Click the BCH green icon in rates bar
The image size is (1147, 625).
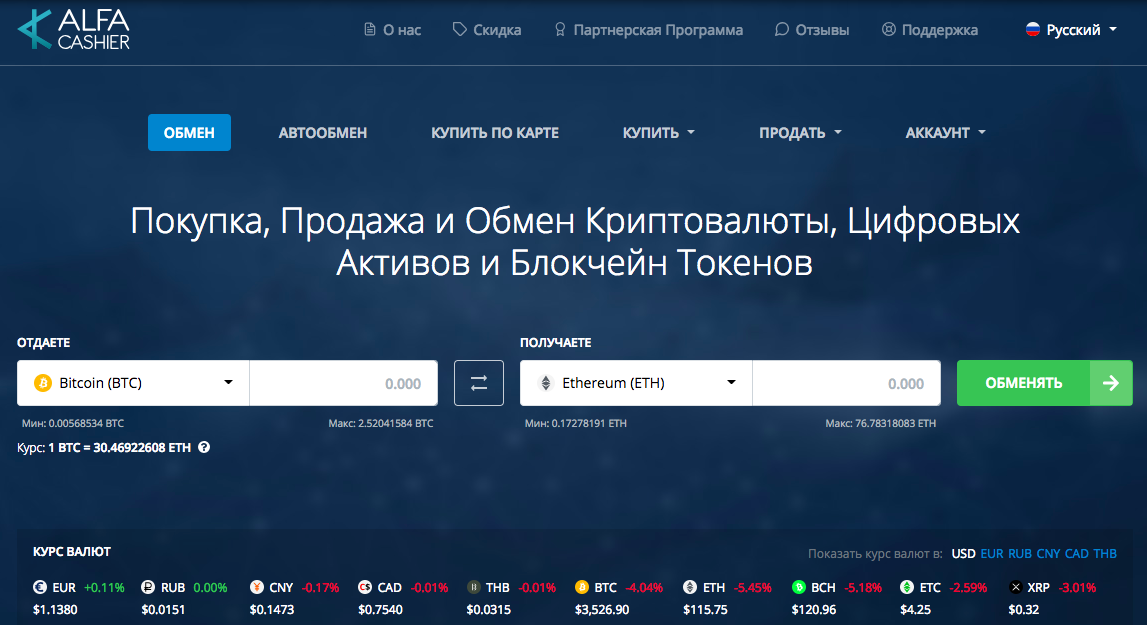(x=799, y=587)
